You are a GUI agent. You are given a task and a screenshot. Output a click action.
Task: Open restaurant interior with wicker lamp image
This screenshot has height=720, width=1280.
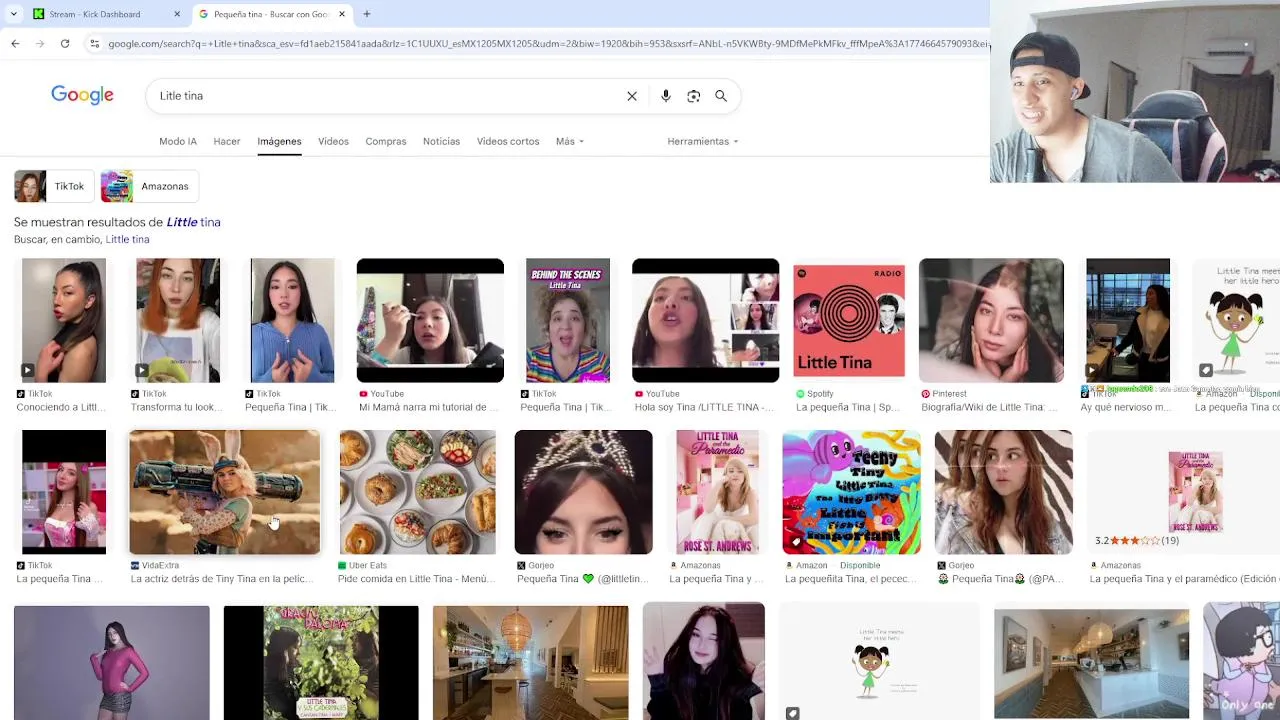(531, 662)
